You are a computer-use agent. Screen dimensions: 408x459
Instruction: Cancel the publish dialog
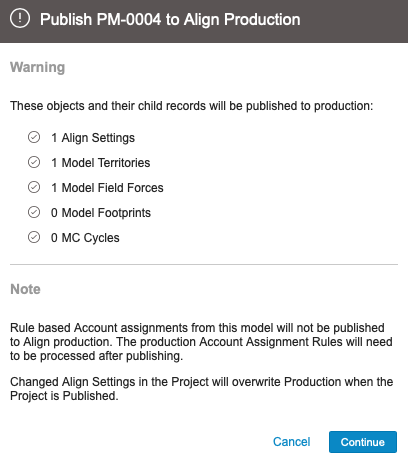[291, 442]
